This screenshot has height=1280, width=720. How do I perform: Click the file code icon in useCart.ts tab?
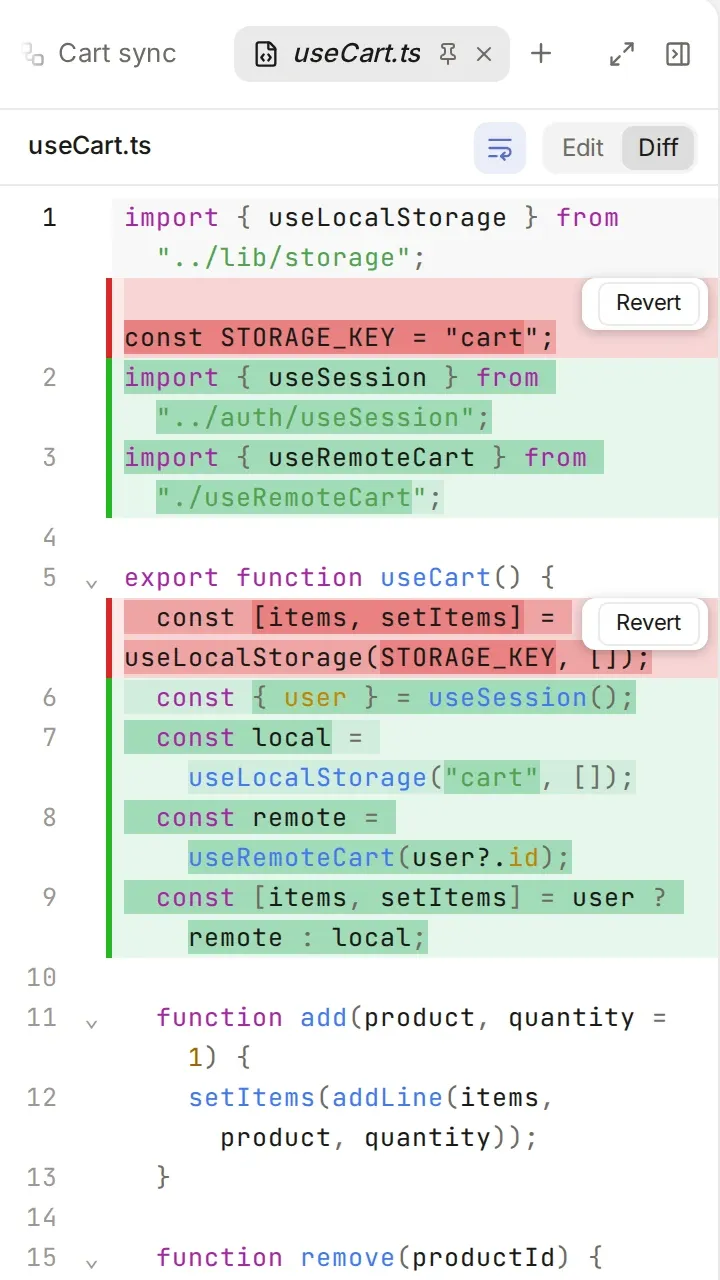point(265,54)
